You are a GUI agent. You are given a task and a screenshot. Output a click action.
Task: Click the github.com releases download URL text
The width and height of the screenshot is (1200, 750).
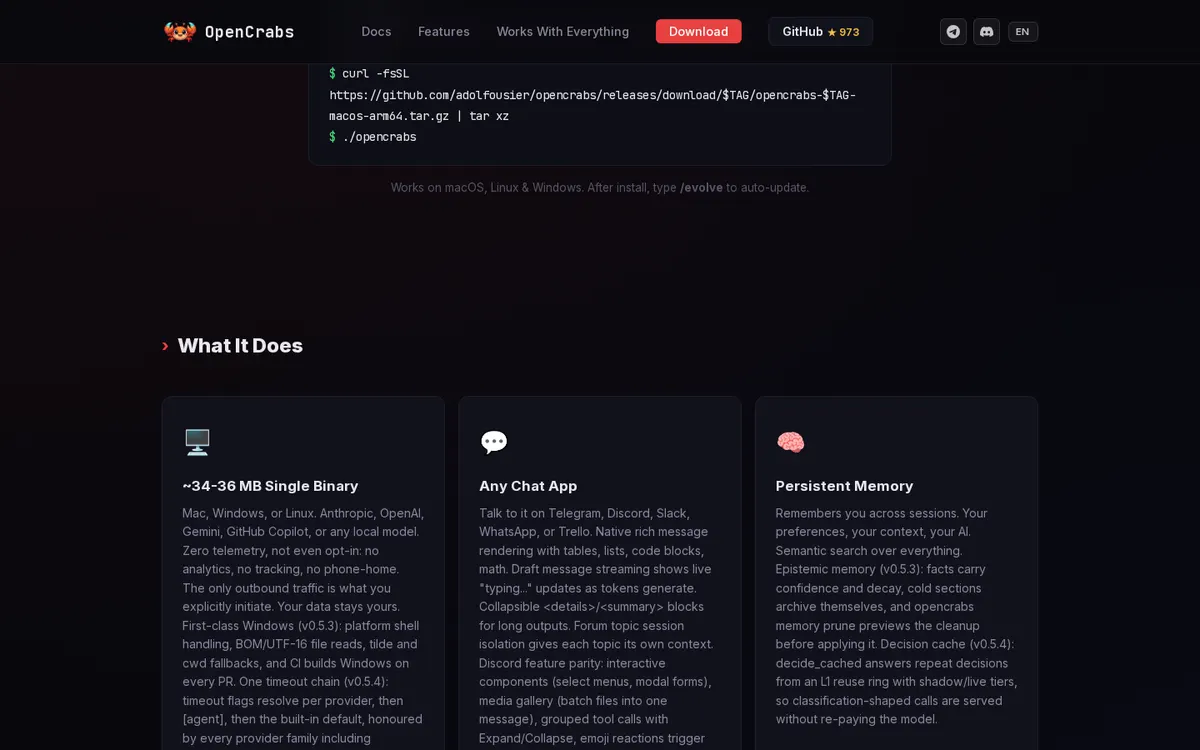pos(592,95)
